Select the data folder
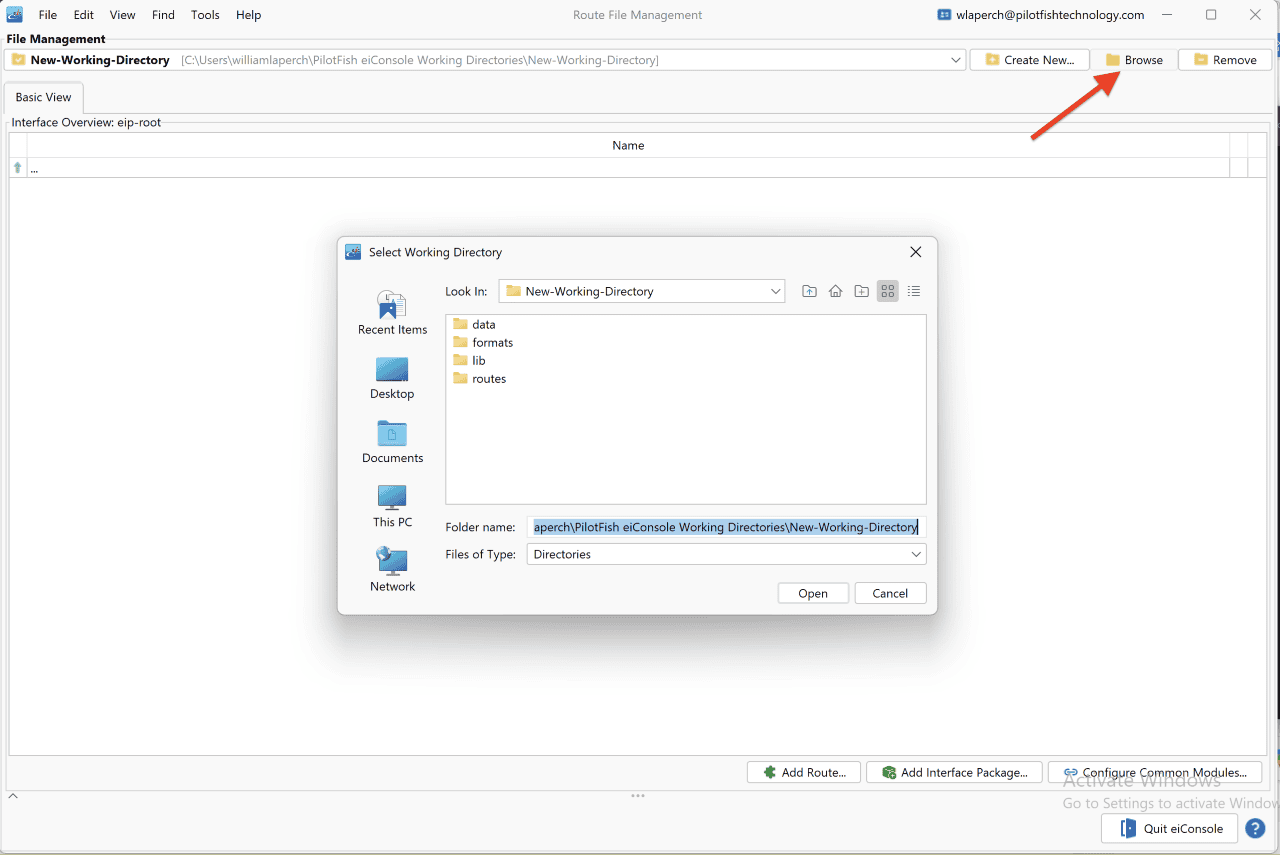The width and height of the screenshot is (1280, 855). pyautogui.click(x=474, y=324)
